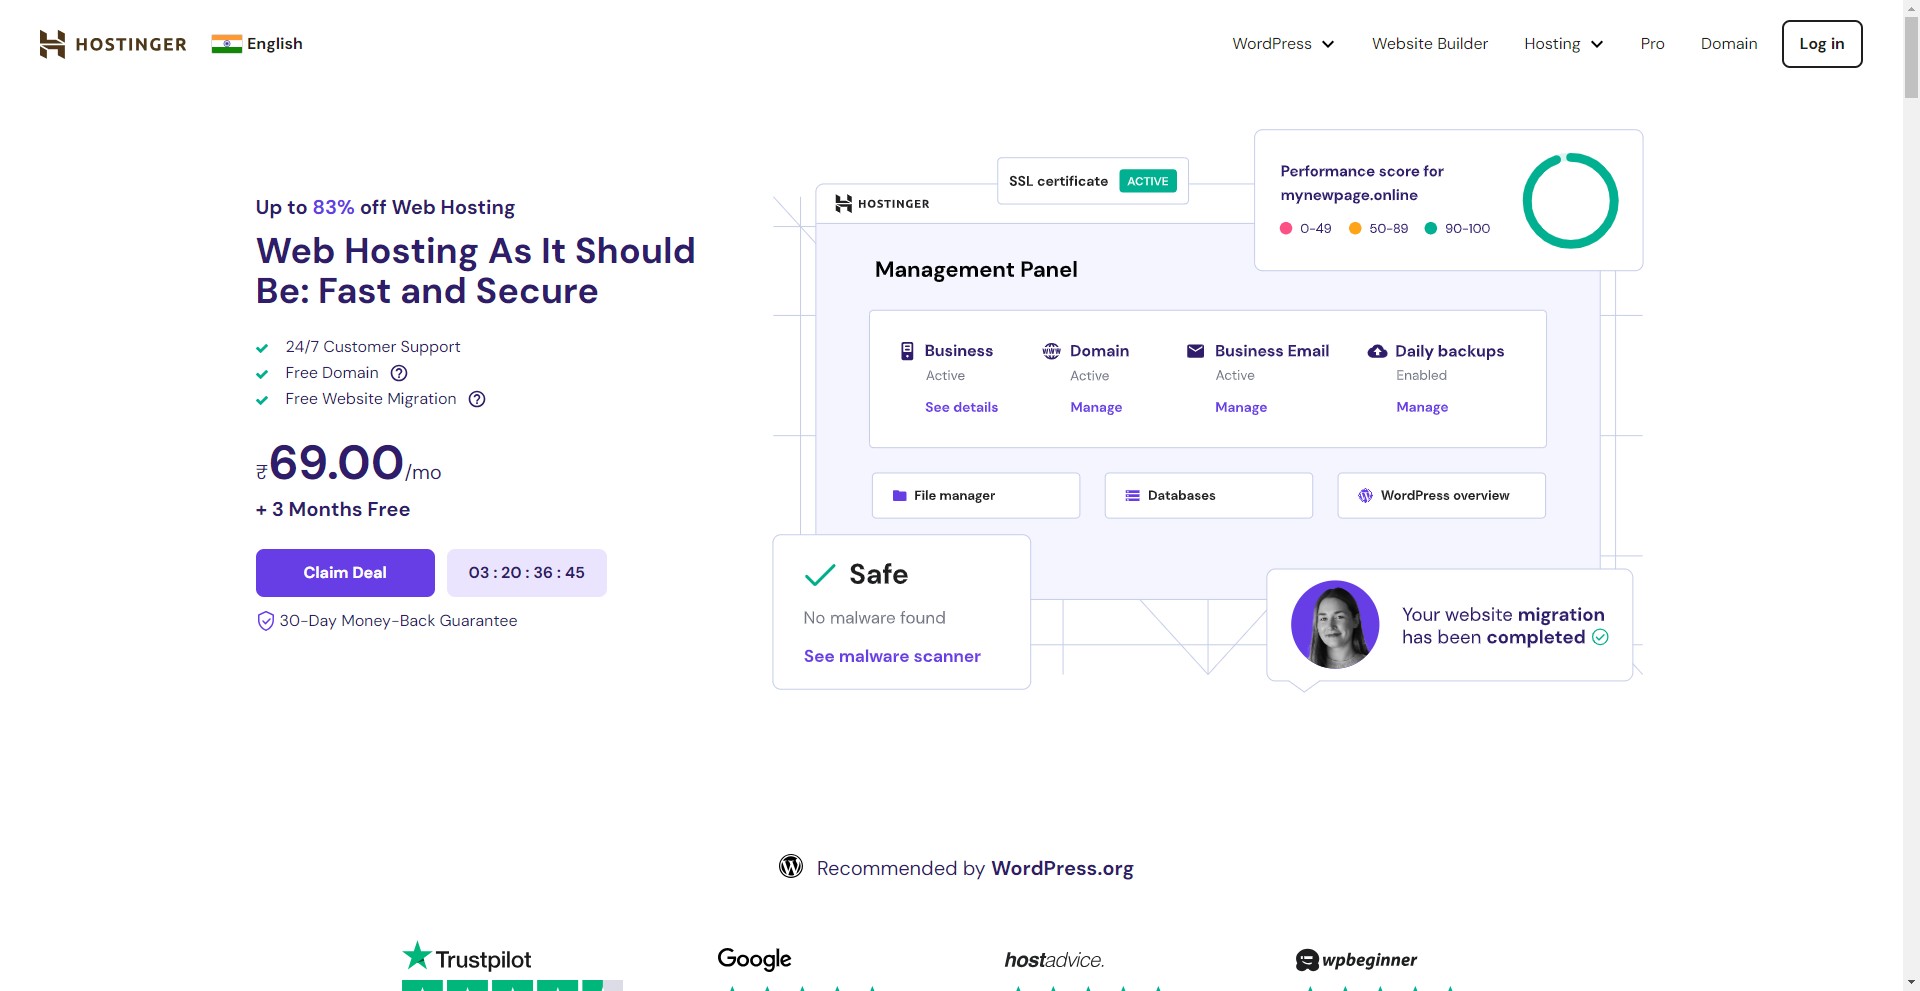1920x991 pixels.
Task: Expand the WordPress dropdown menu
Action: click(x=1283, y=44)
